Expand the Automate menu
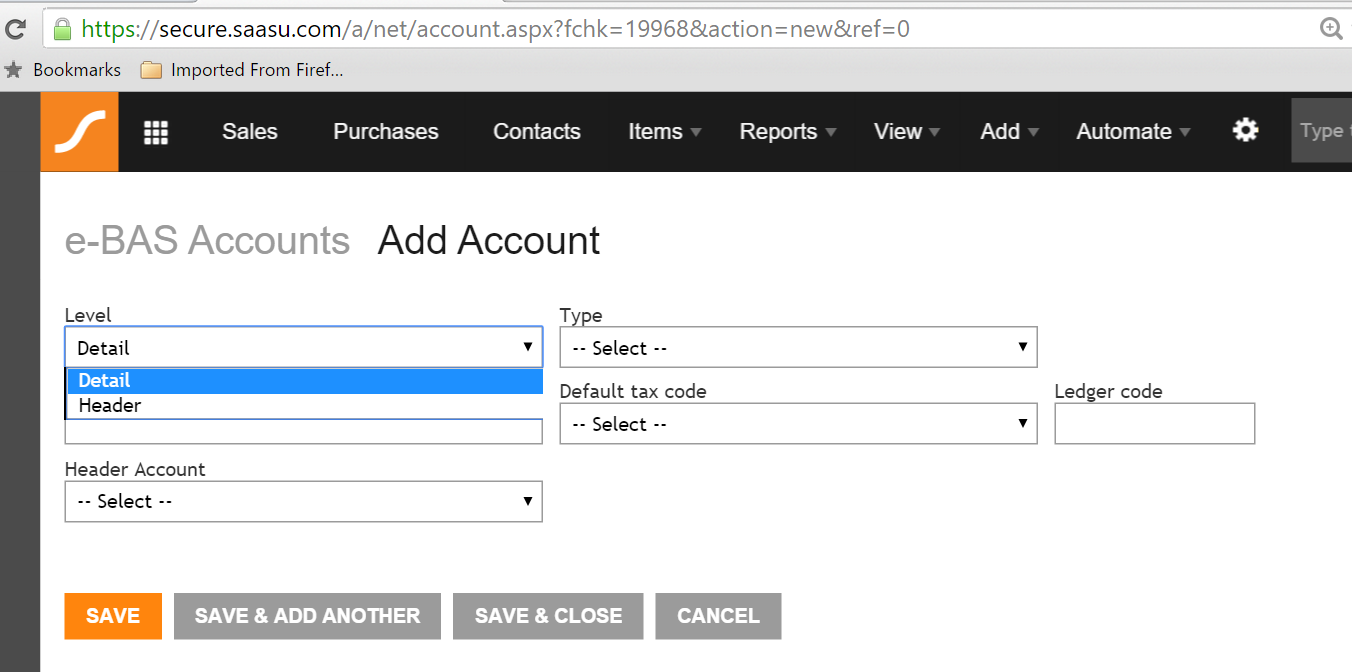 (1134, 132)
